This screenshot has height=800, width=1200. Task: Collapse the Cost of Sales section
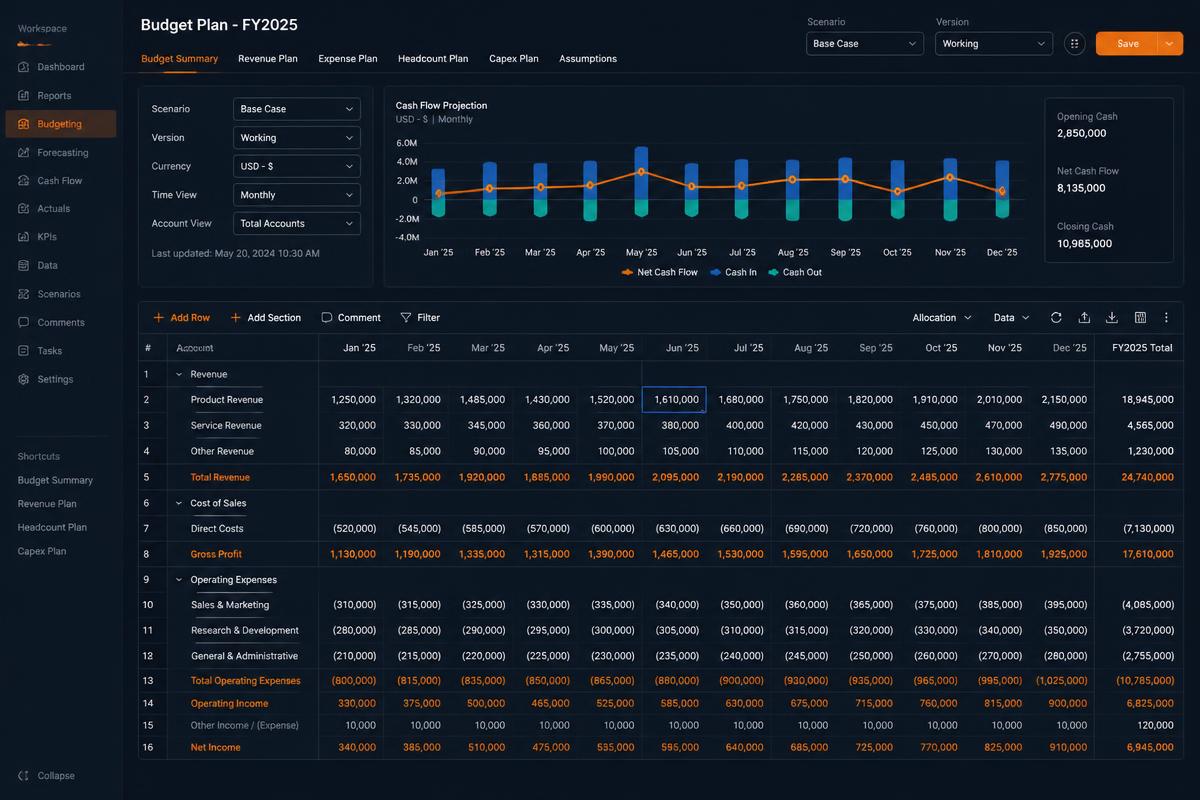point(179,503)
